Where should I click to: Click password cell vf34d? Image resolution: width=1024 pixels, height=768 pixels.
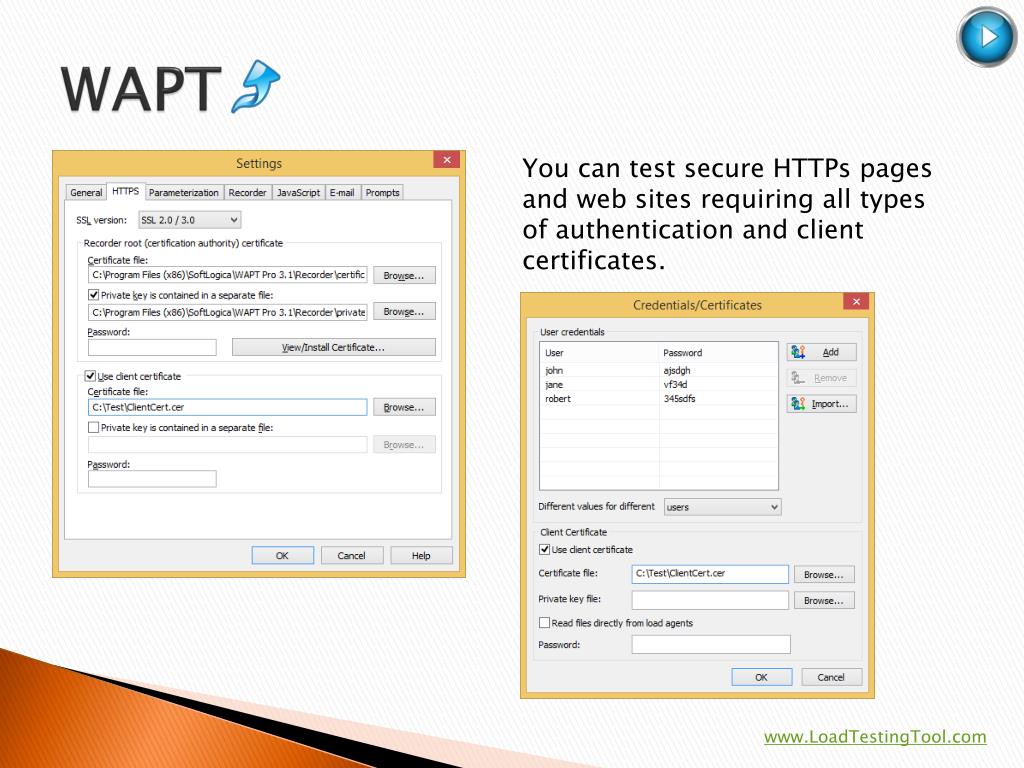point(675,385)
